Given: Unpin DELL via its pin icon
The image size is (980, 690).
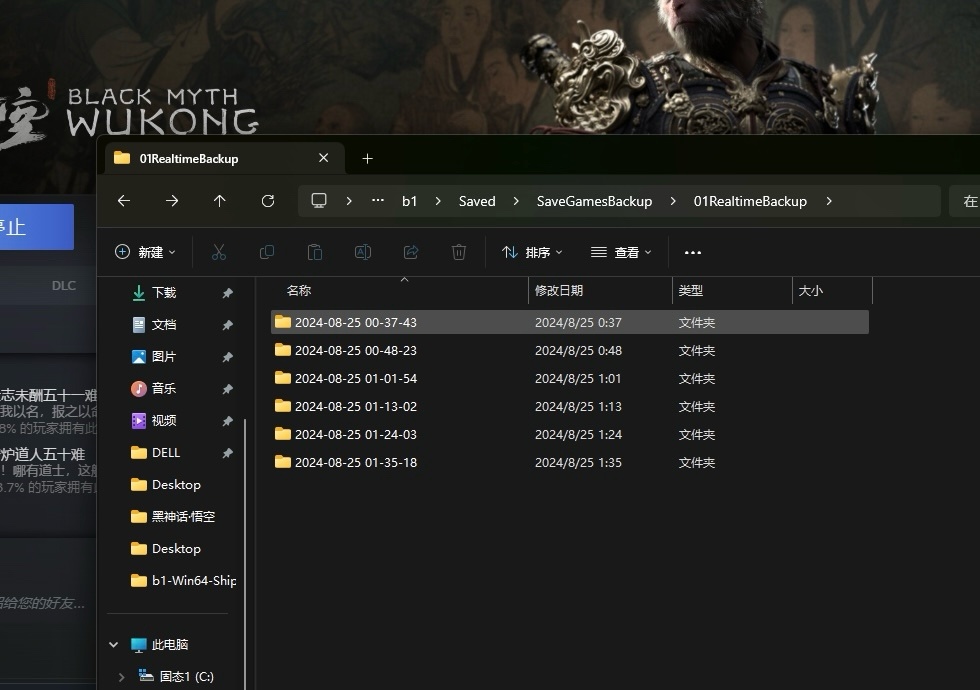Looking at the screenshot, I should point(228,452).
